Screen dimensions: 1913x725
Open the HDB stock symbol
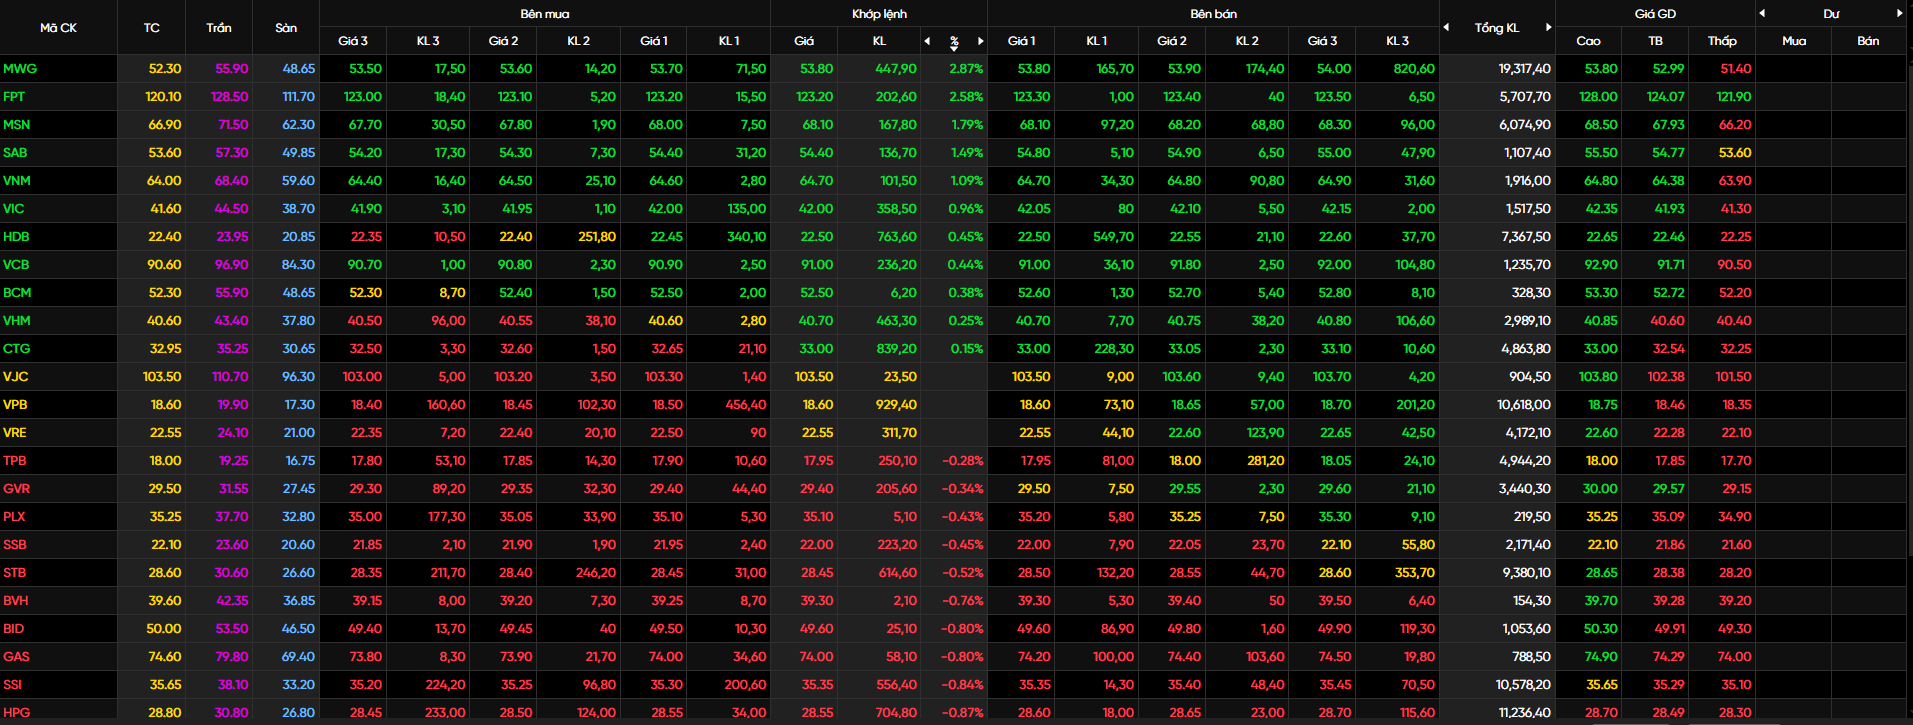coord(16,237)
